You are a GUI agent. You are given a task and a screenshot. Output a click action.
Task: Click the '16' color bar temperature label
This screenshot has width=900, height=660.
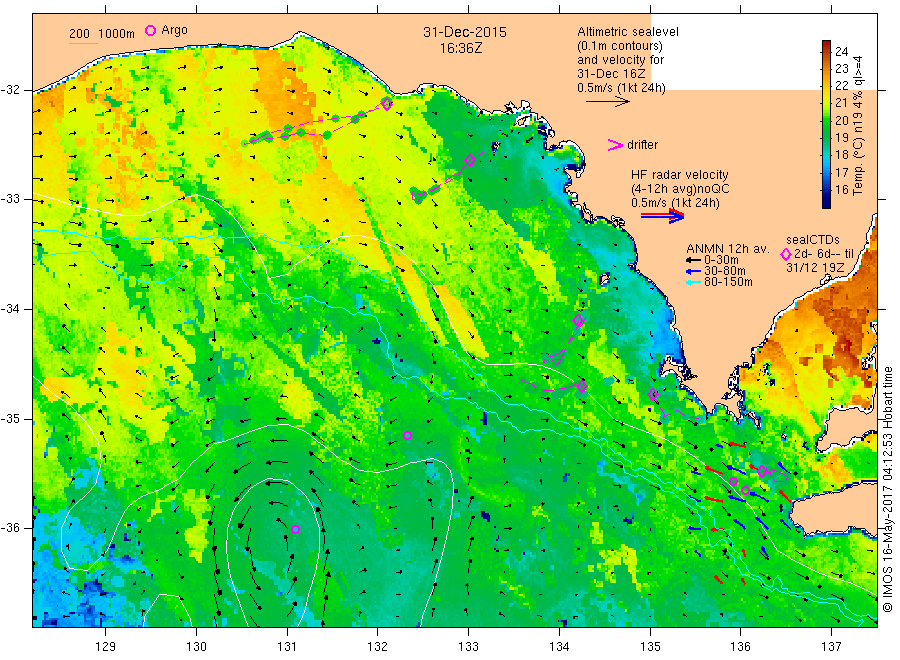pos(841,189)
